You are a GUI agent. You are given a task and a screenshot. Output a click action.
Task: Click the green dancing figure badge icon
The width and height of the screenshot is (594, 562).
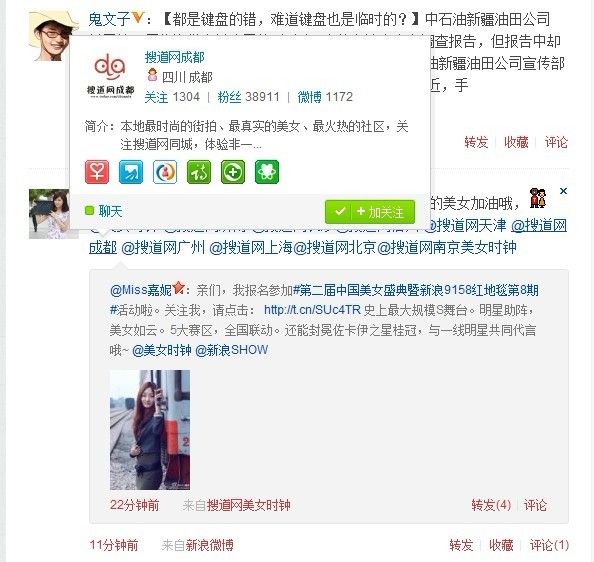(x=199, y=172)
